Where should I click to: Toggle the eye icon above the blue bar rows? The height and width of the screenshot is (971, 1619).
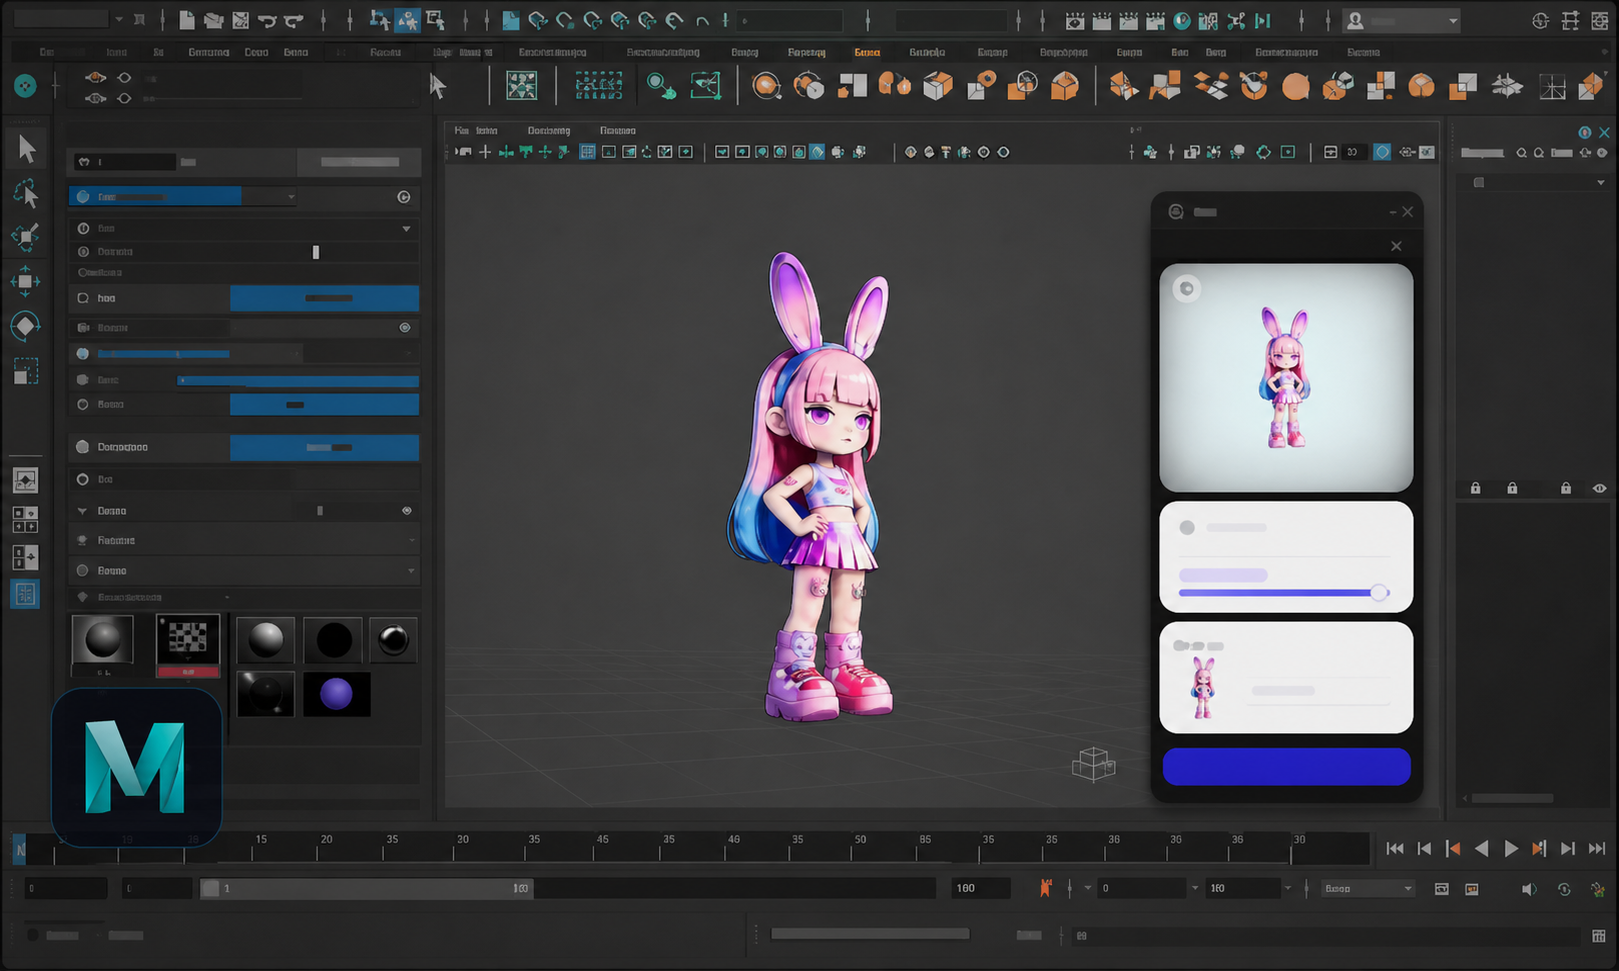tap(405, 327)
